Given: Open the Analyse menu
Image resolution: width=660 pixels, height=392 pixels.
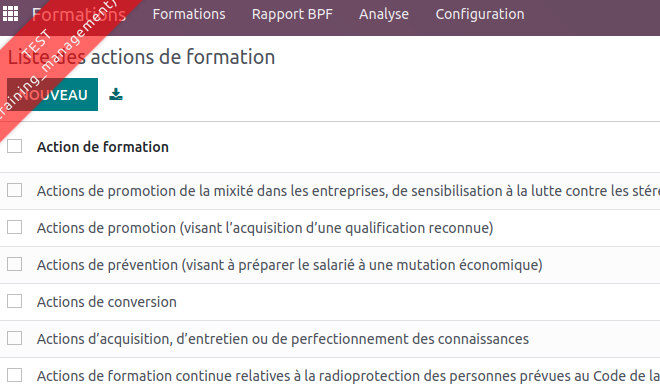Looking at the screenshot, I should click(x=384, y=14).
